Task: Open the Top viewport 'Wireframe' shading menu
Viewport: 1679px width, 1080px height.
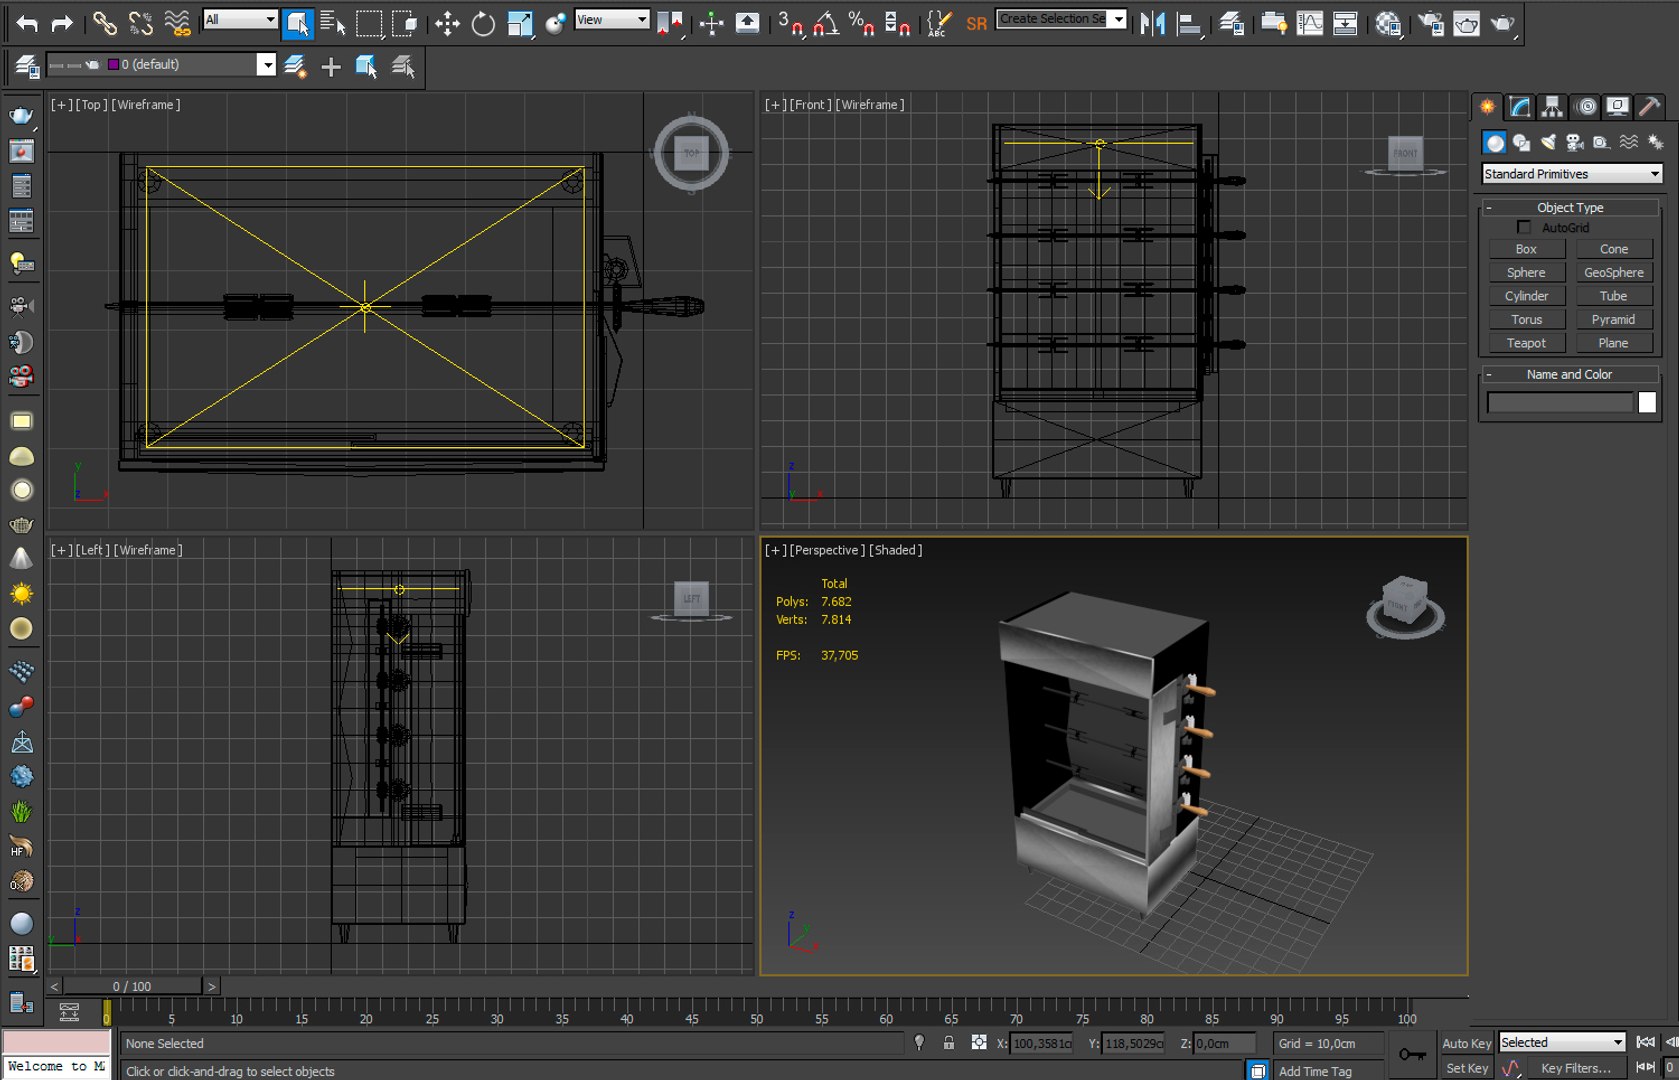Action: point(146,104)
